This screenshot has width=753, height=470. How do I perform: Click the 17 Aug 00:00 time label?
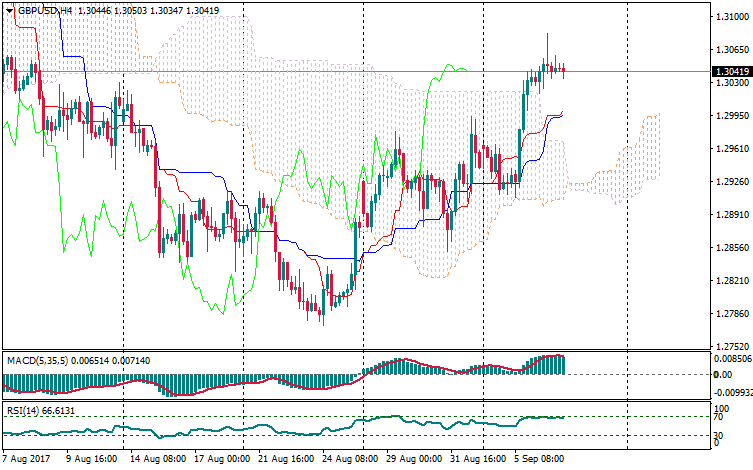[222, 459]
